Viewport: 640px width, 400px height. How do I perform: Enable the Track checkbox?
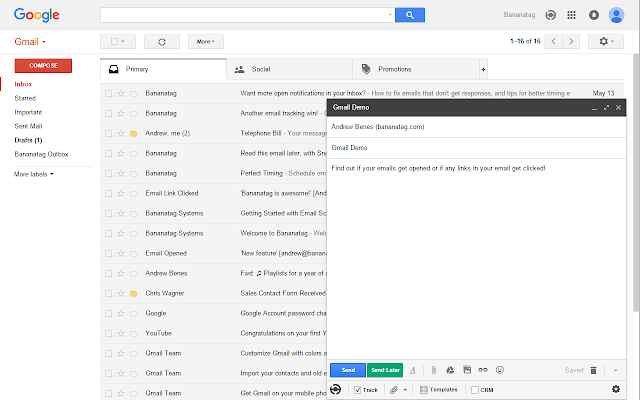tap(358, 390)
